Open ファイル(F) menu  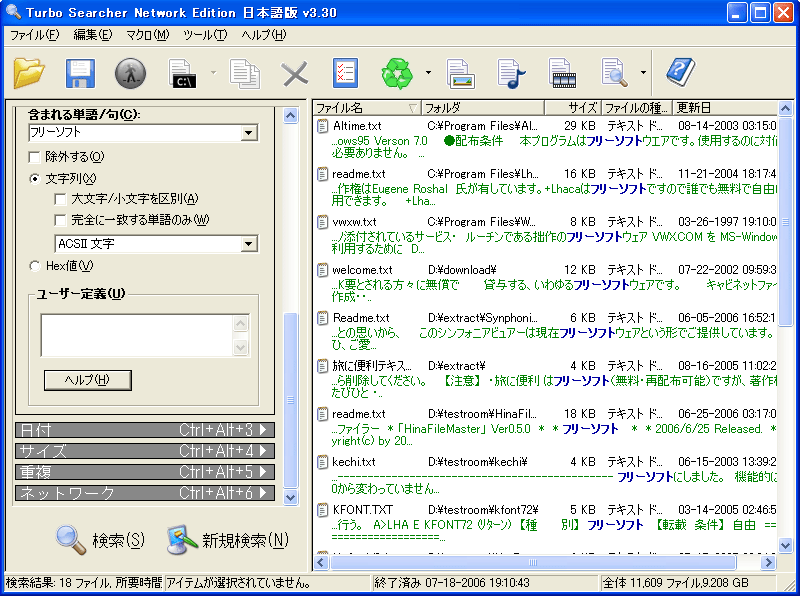(x=35, y=35)
